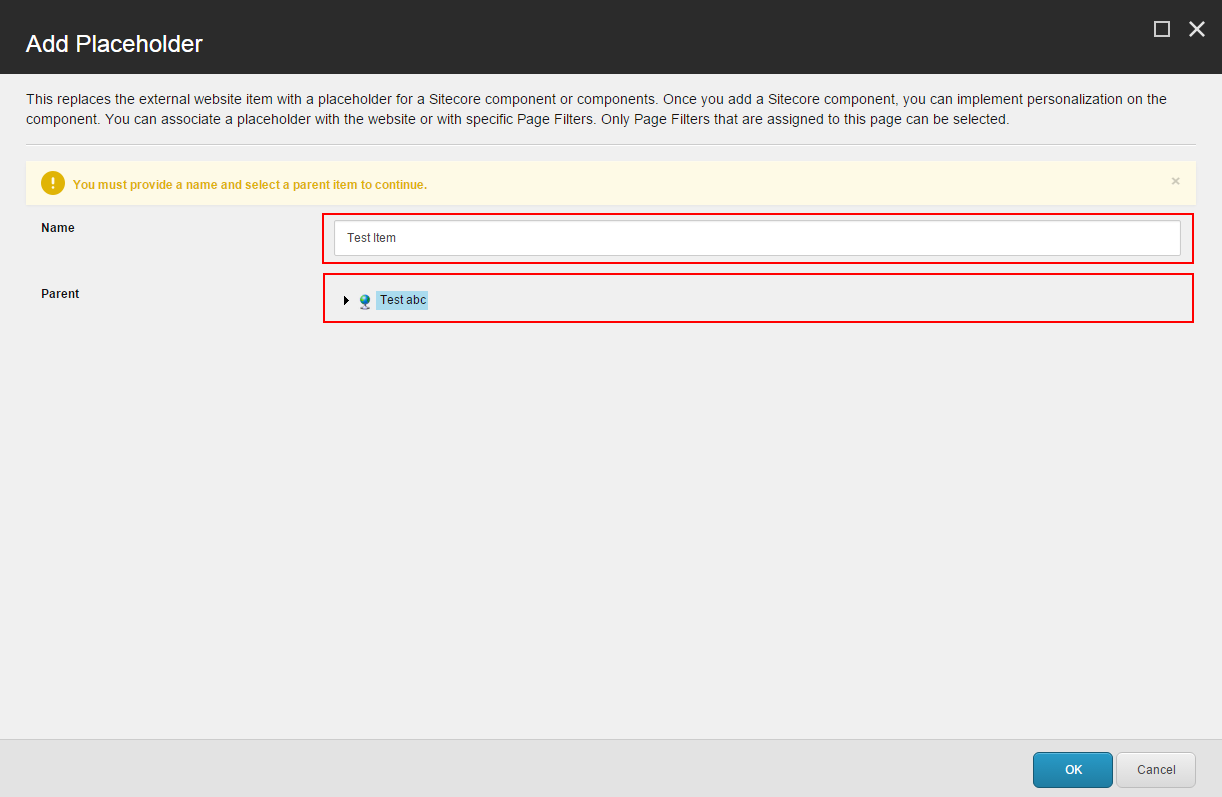Click the warning text about providing a name

[x=250, y=185]
